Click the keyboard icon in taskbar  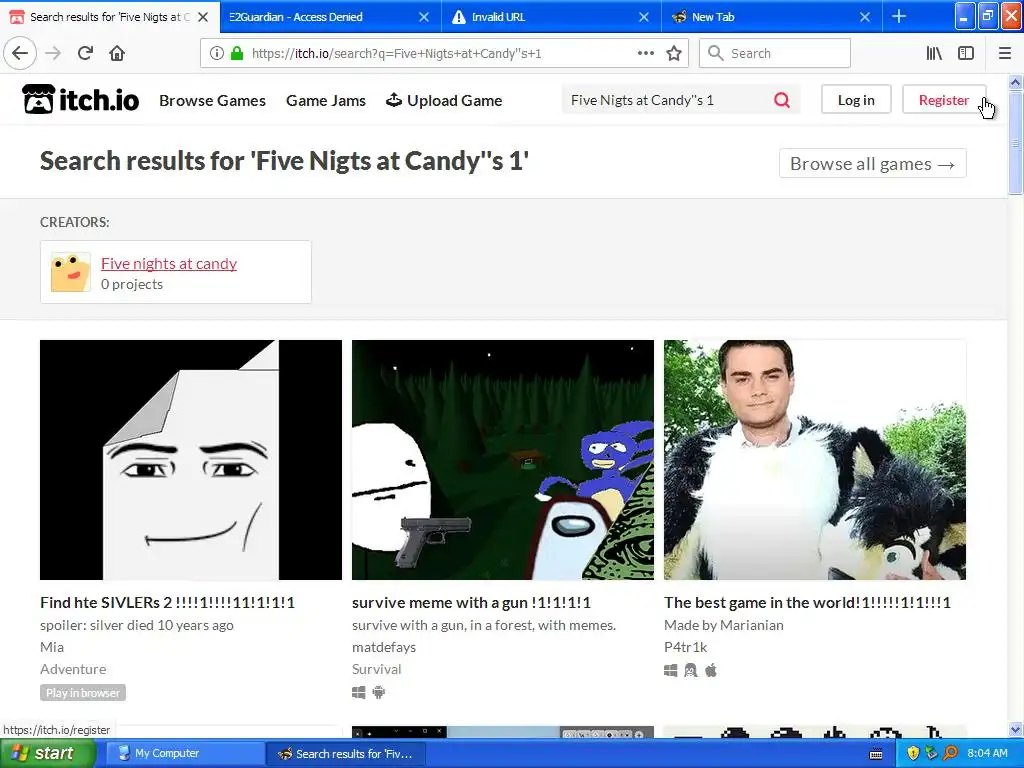(x=876, y=754)
